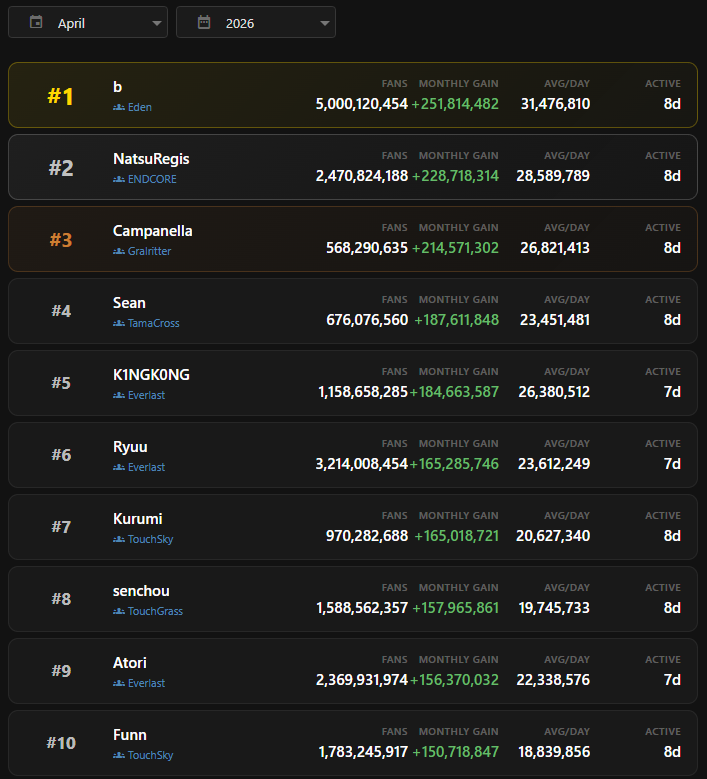Click avg/day value 22,338,576
Image resolution: width=707 pixels, height=779 pixels.
553,680
